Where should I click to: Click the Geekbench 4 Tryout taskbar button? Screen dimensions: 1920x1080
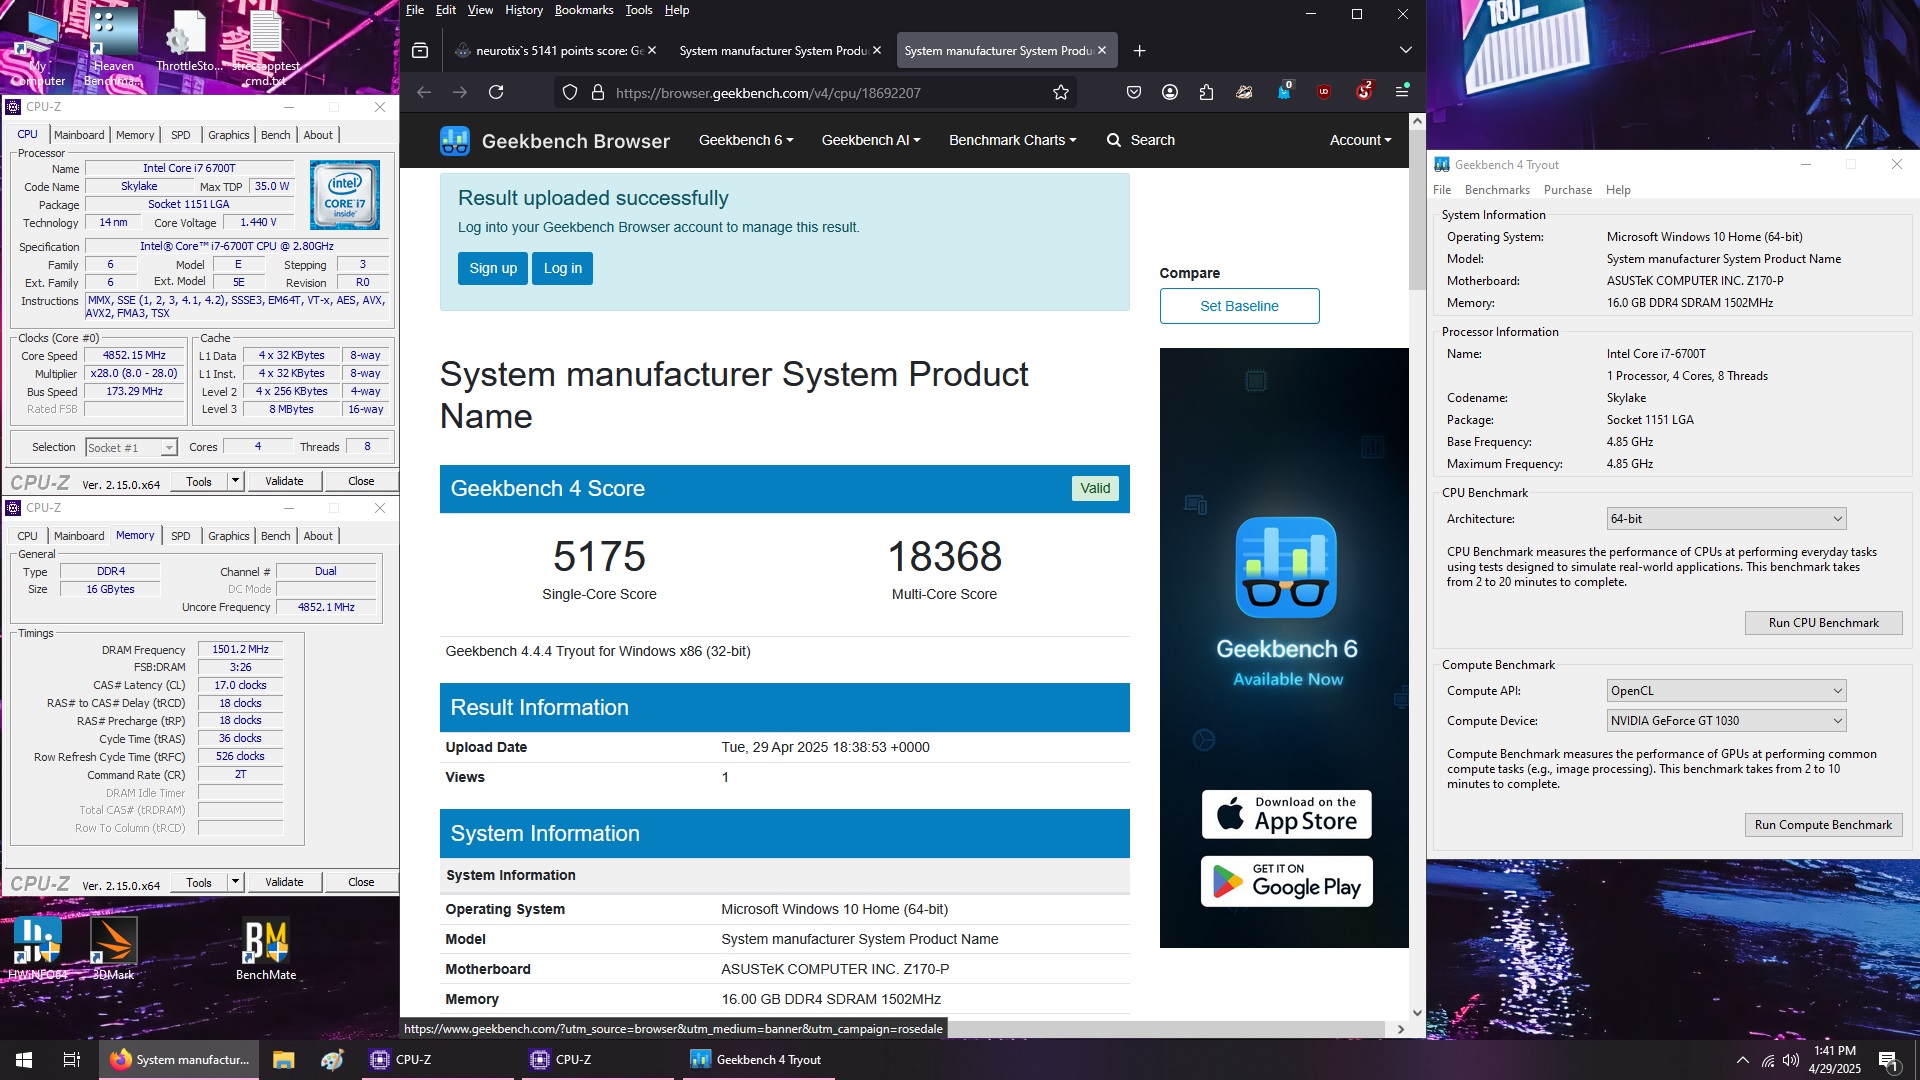point(757,1060)
